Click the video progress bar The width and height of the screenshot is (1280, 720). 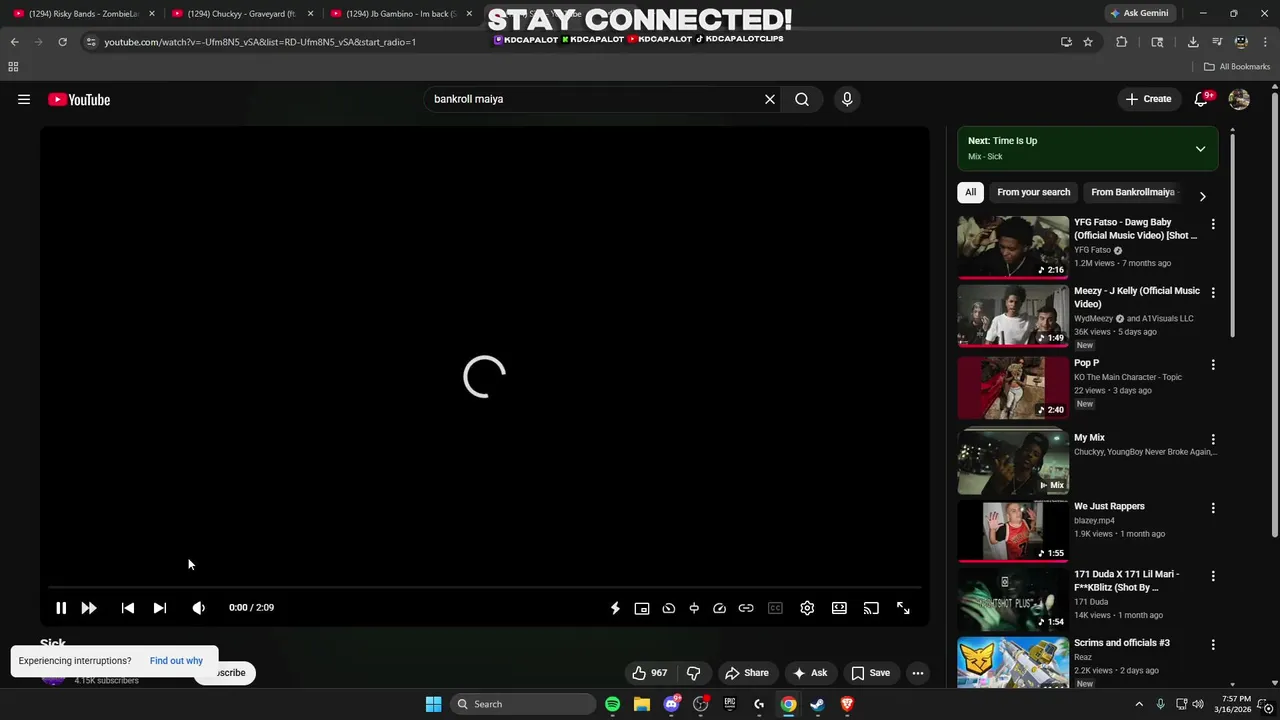click(x=485, y=587)
